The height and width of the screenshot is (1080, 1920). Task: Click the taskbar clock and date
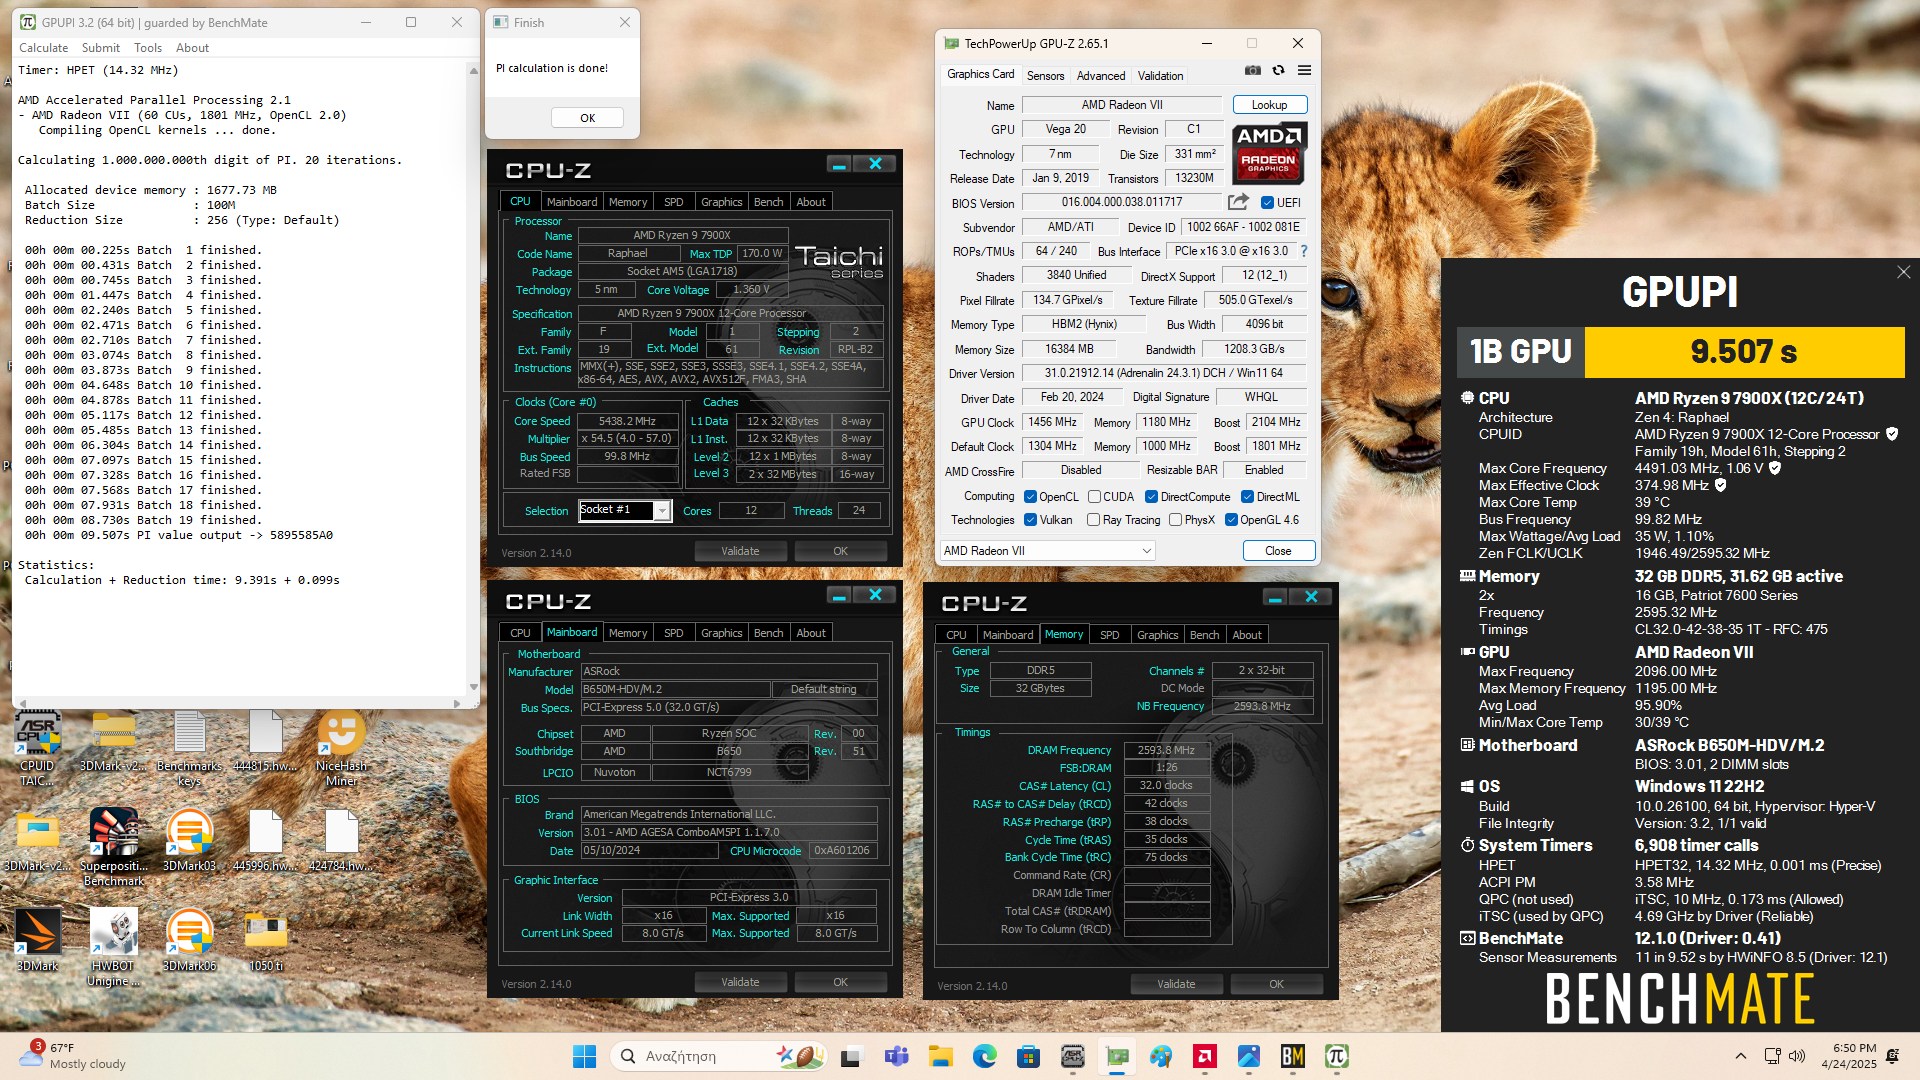(x=1849, y=1056)
